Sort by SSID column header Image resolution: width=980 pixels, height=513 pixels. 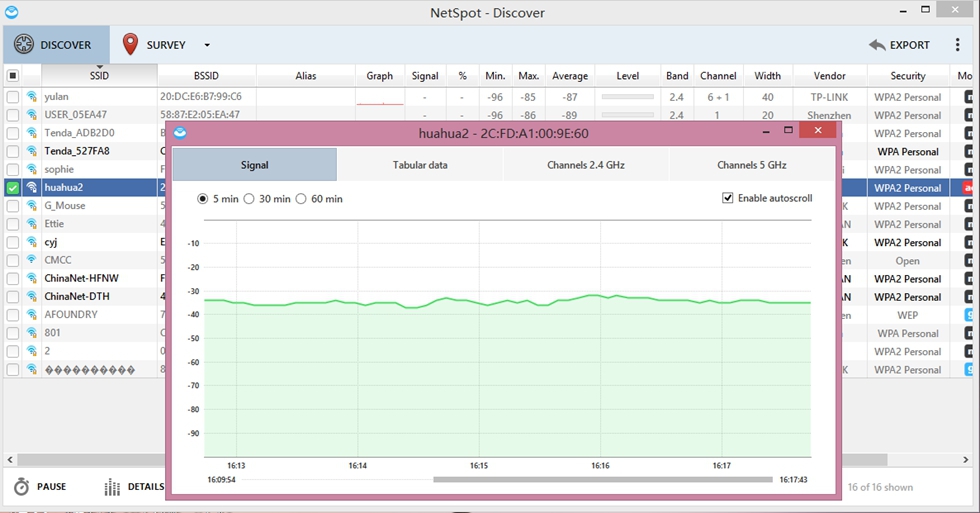pyautogui.click(x=99, y=76)
